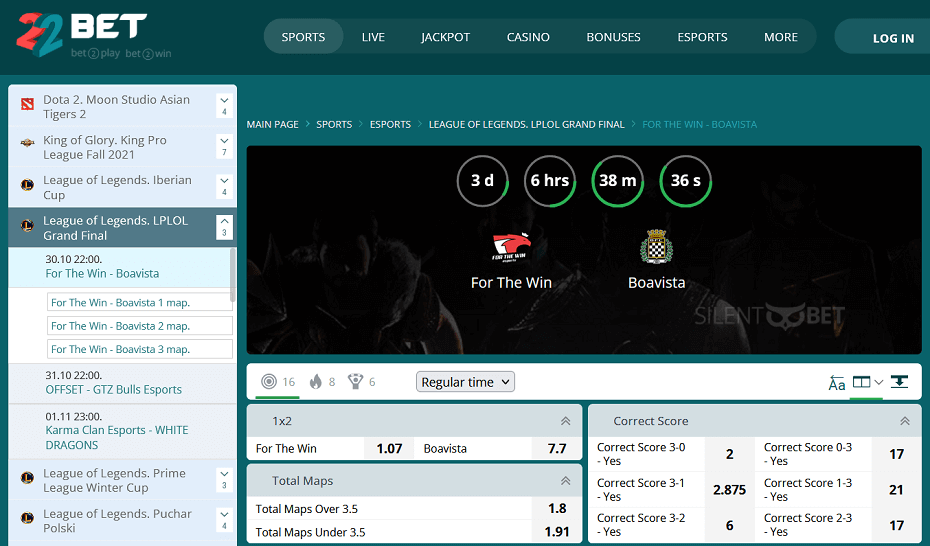Open For The Win - Boavista 3 map
The height and width of the screenshot is (546, 930).
click(x=140, y=349)
